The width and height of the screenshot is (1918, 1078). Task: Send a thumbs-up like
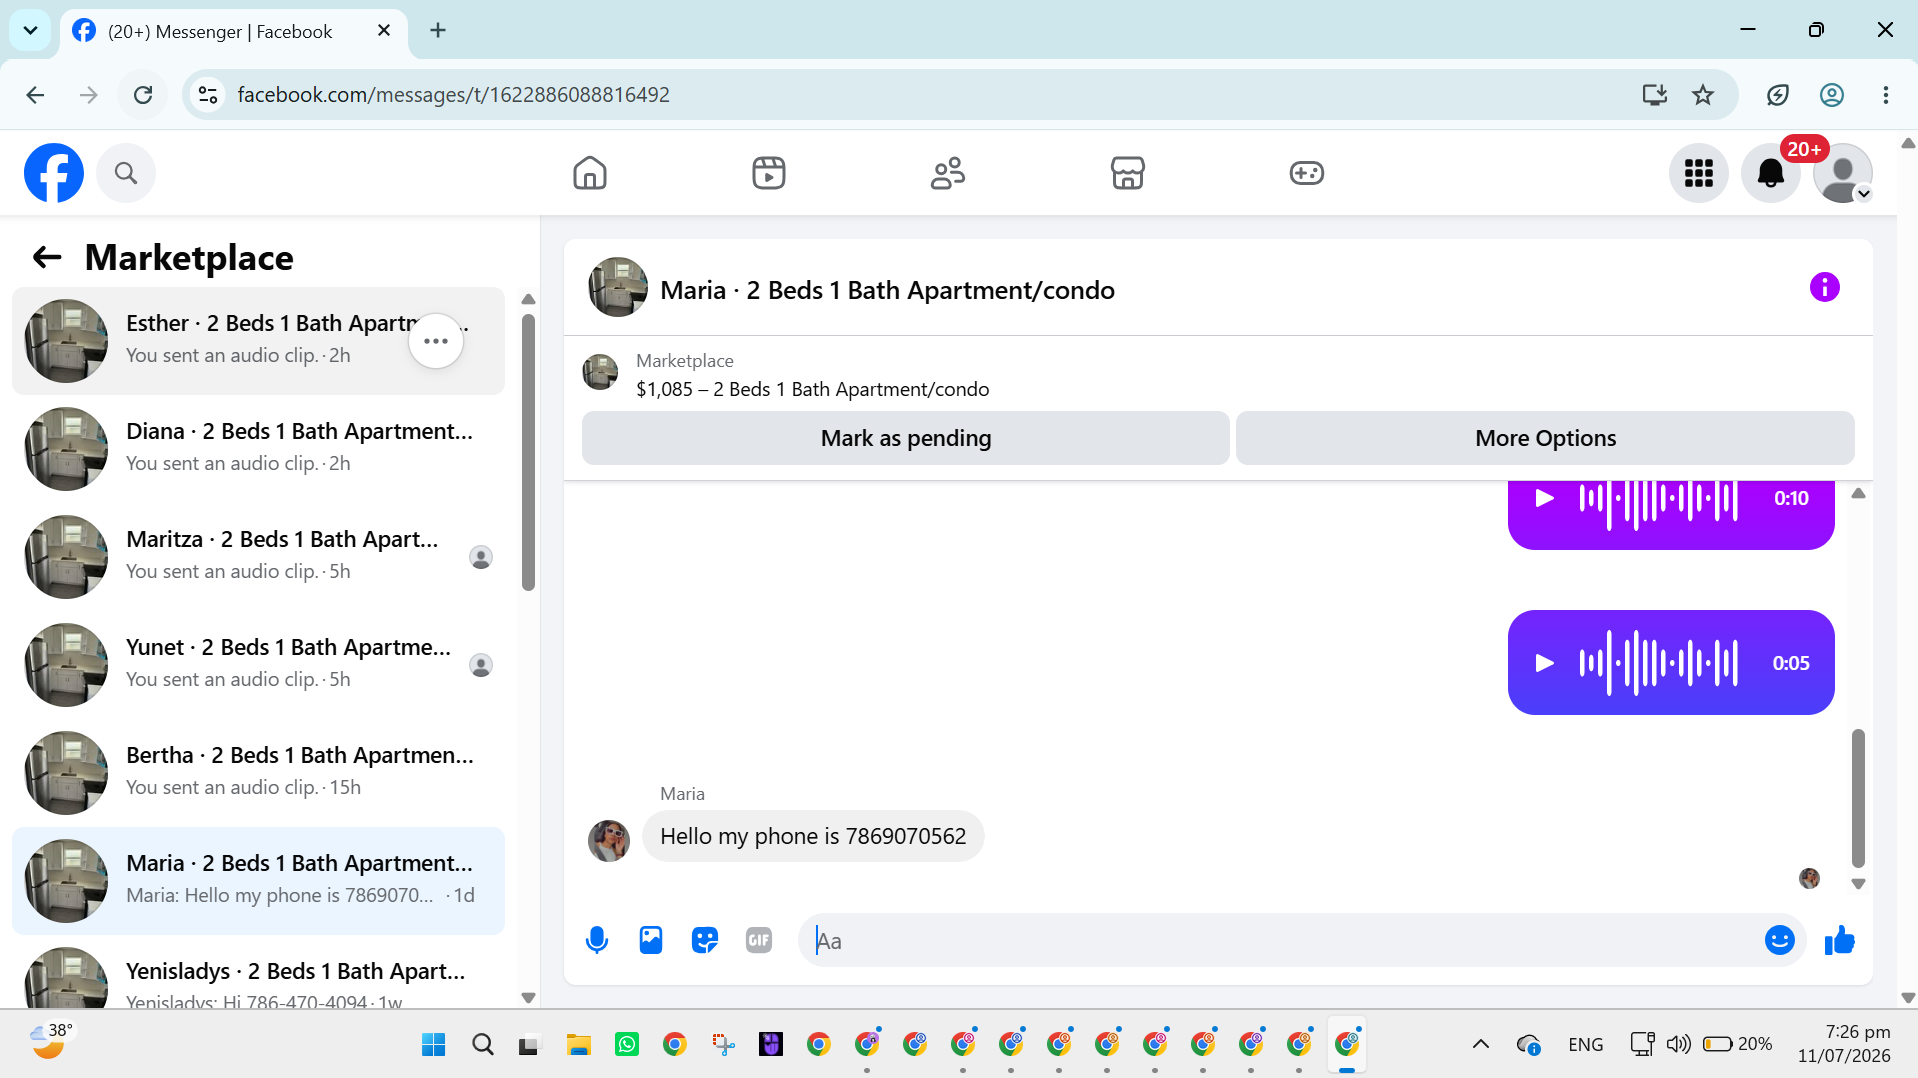coord(1840,940)
